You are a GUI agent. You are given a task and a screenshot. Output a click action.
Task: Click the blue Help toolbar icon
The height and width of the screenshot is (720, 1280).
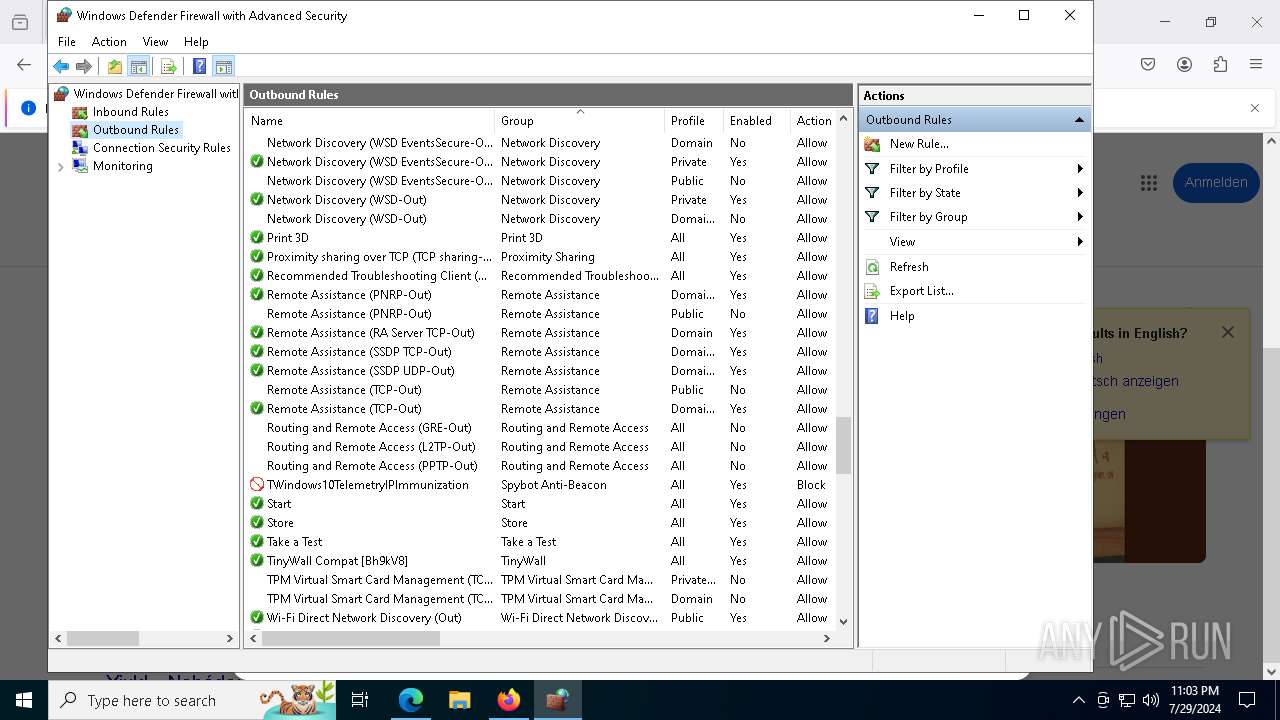click(199, 67)
